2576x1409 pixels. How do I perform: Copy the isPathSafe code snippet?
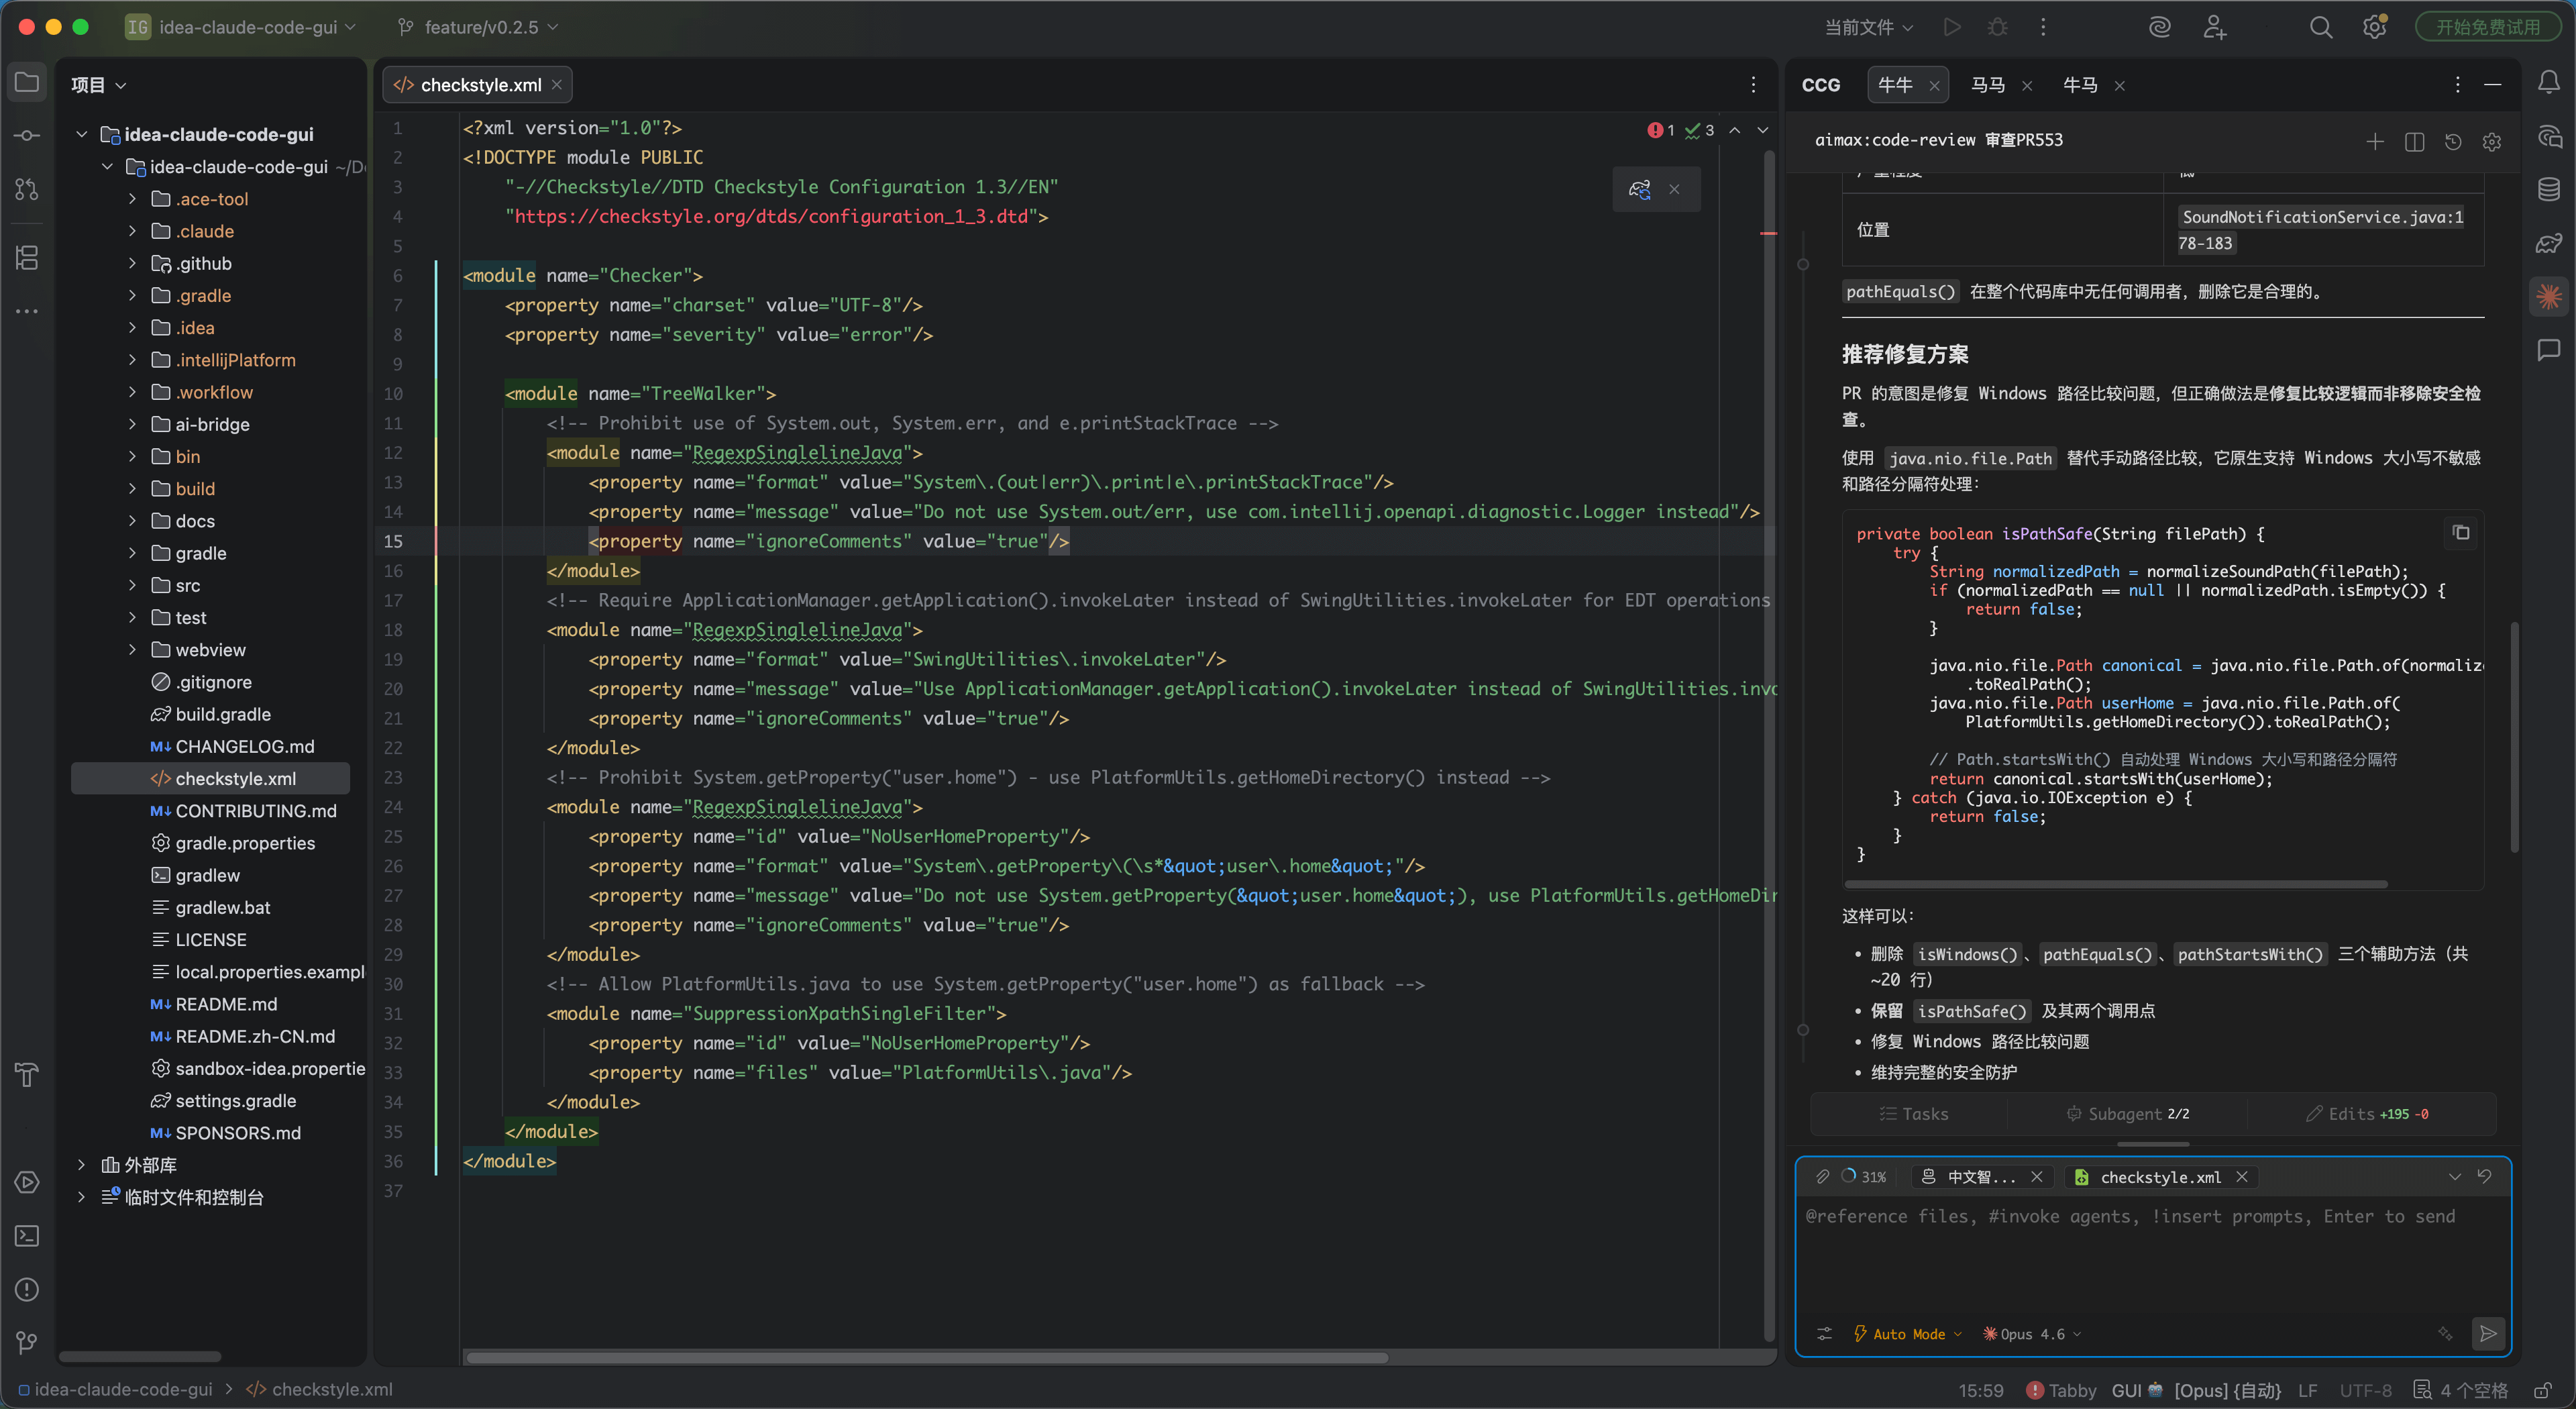point(2461,533)
